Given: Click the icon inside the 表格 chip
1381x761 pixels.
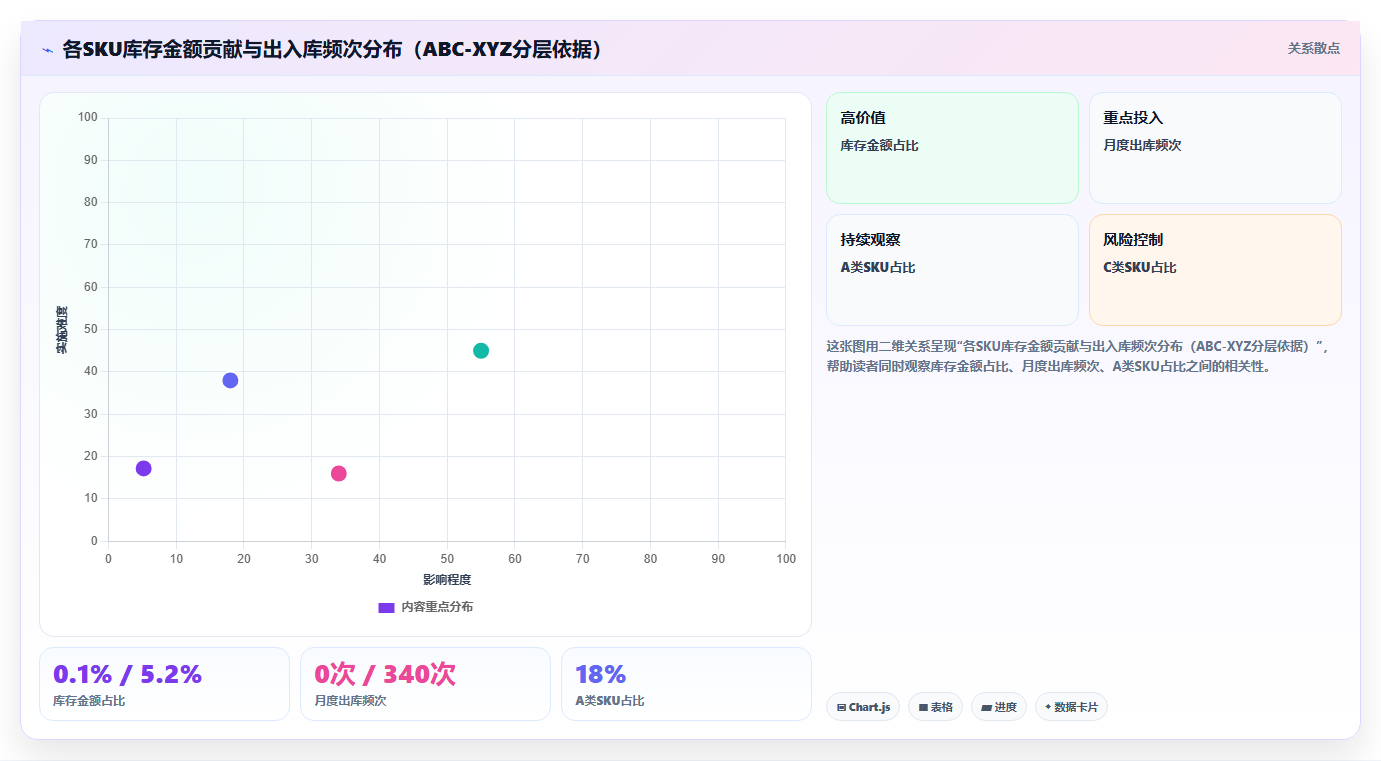Looking at the screenshot, I should tap(923, 707).
